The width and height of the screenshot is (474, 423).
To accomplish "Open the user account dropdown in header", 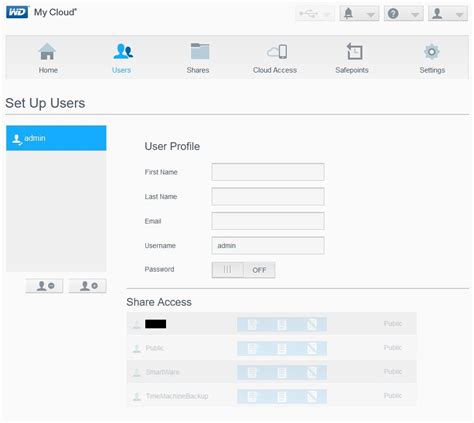I will pos(448,14).
